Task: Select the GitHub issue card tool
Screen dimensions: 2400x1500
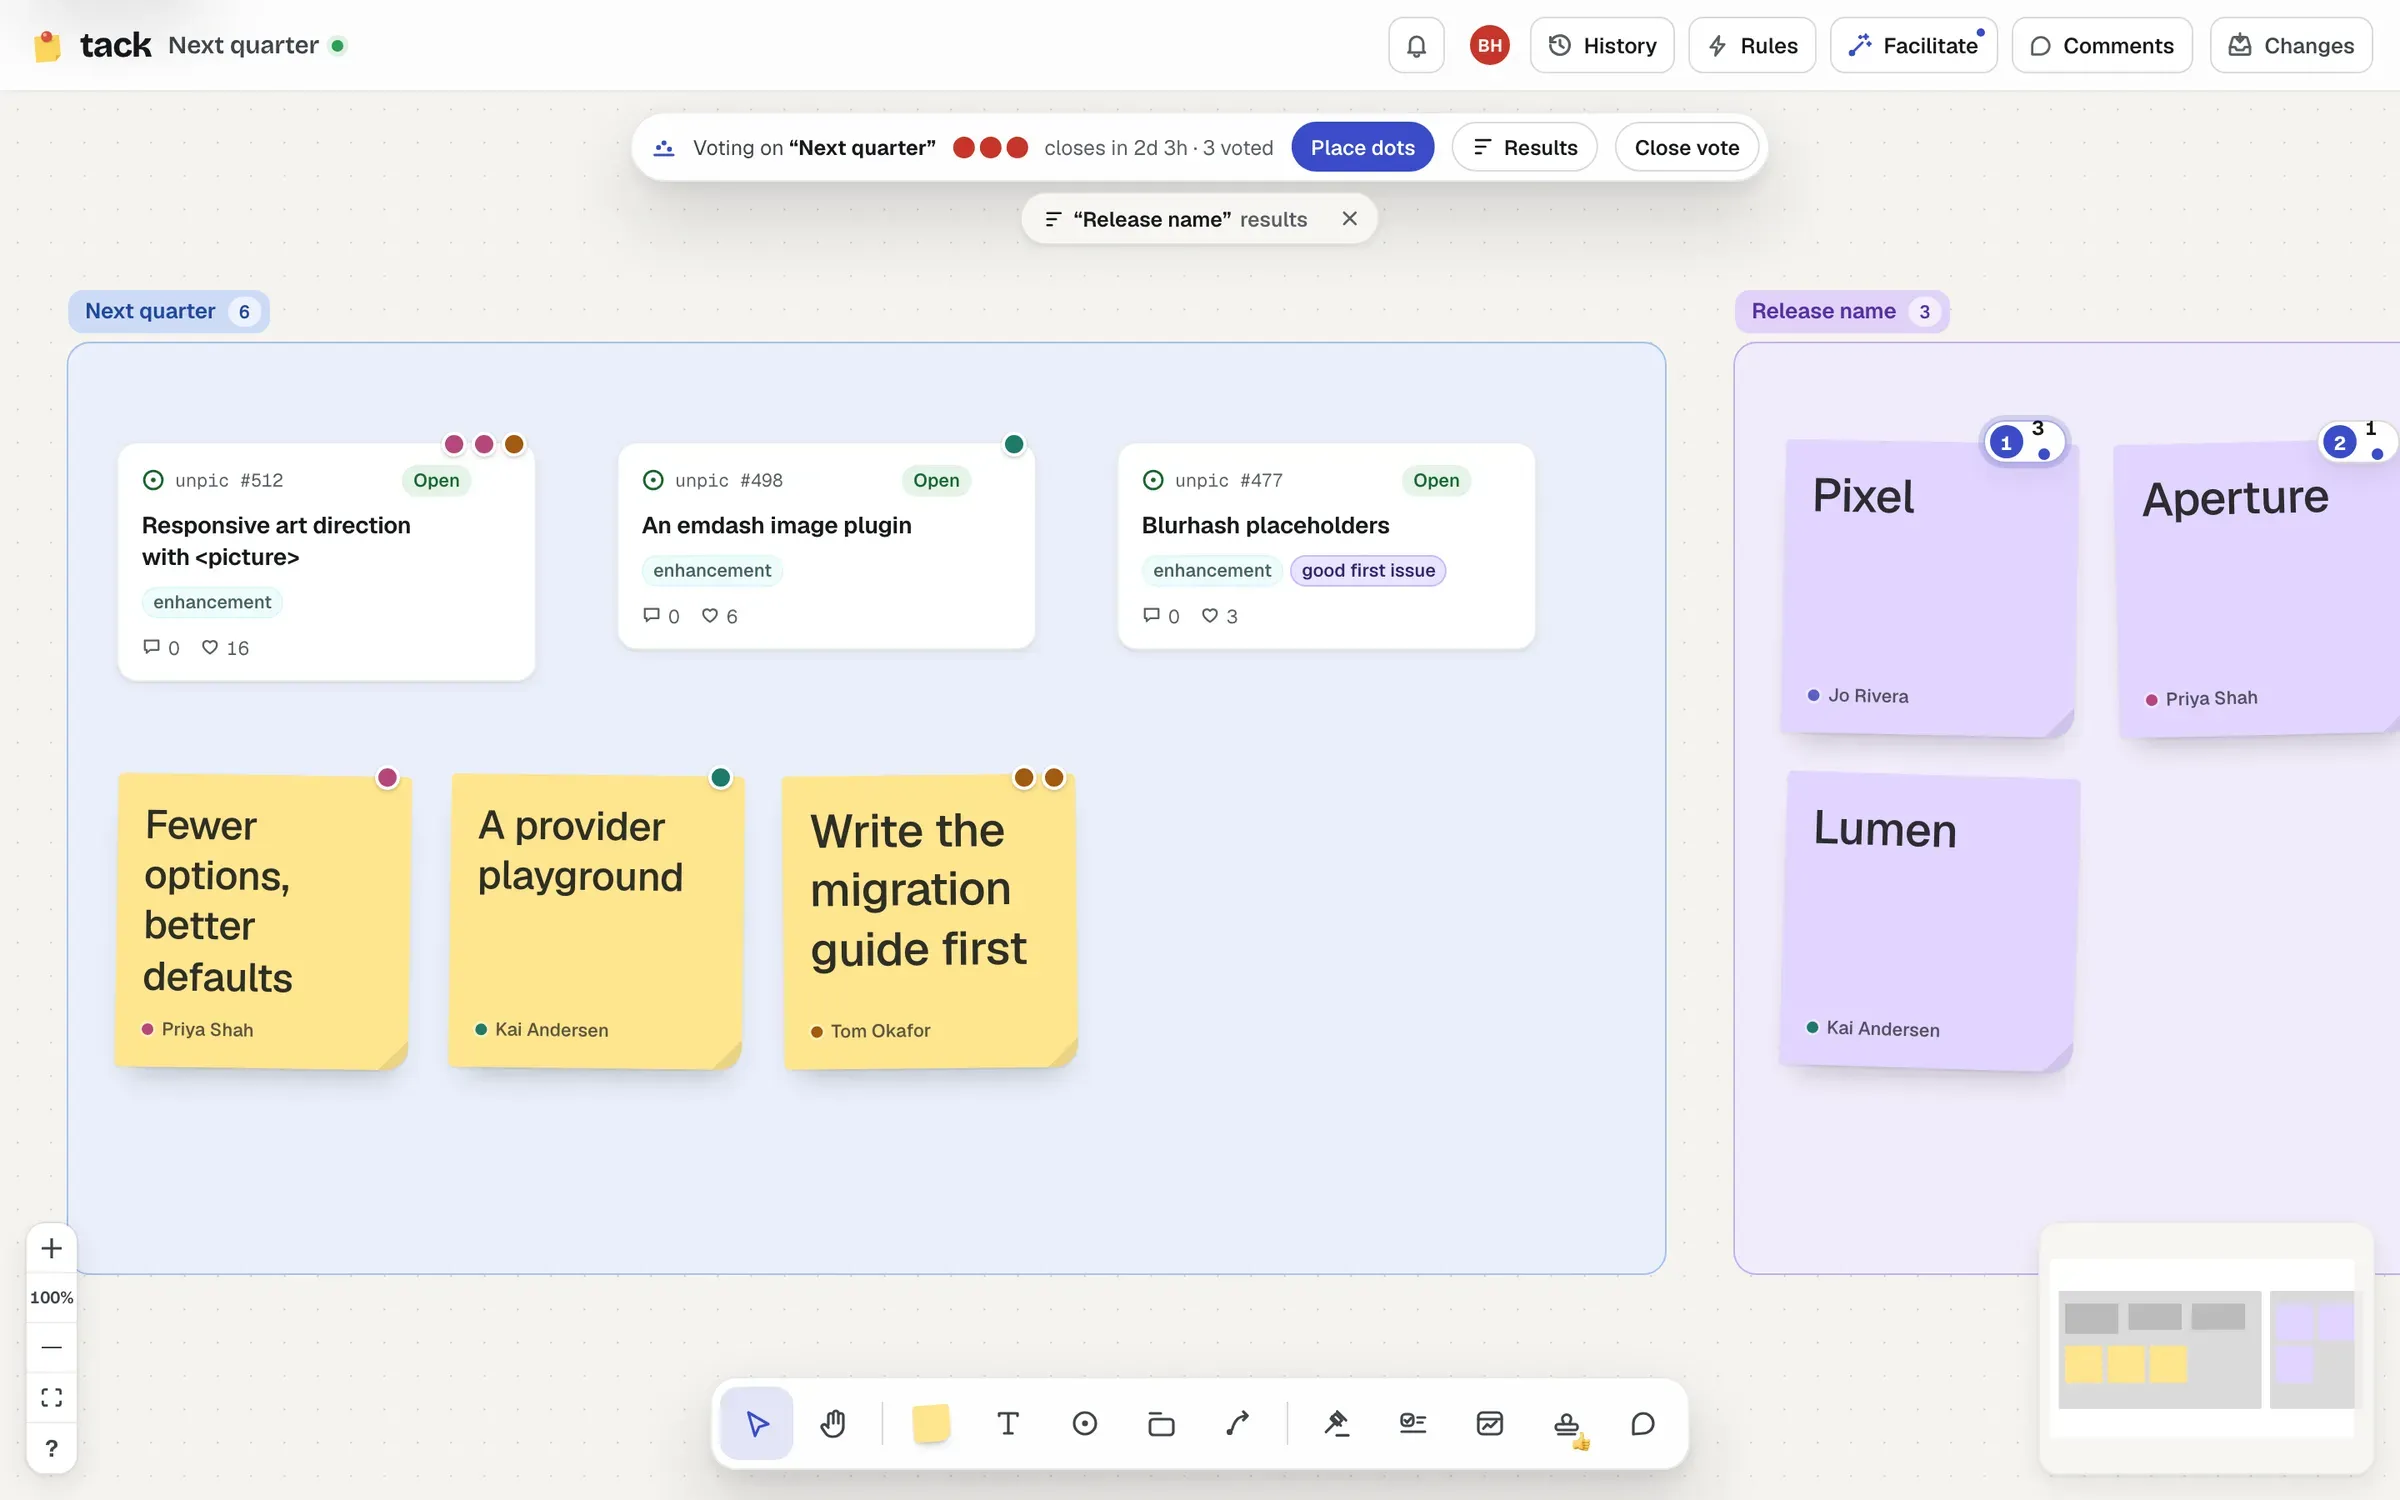Action: pyautogui.click(x=1084, y=1423)
